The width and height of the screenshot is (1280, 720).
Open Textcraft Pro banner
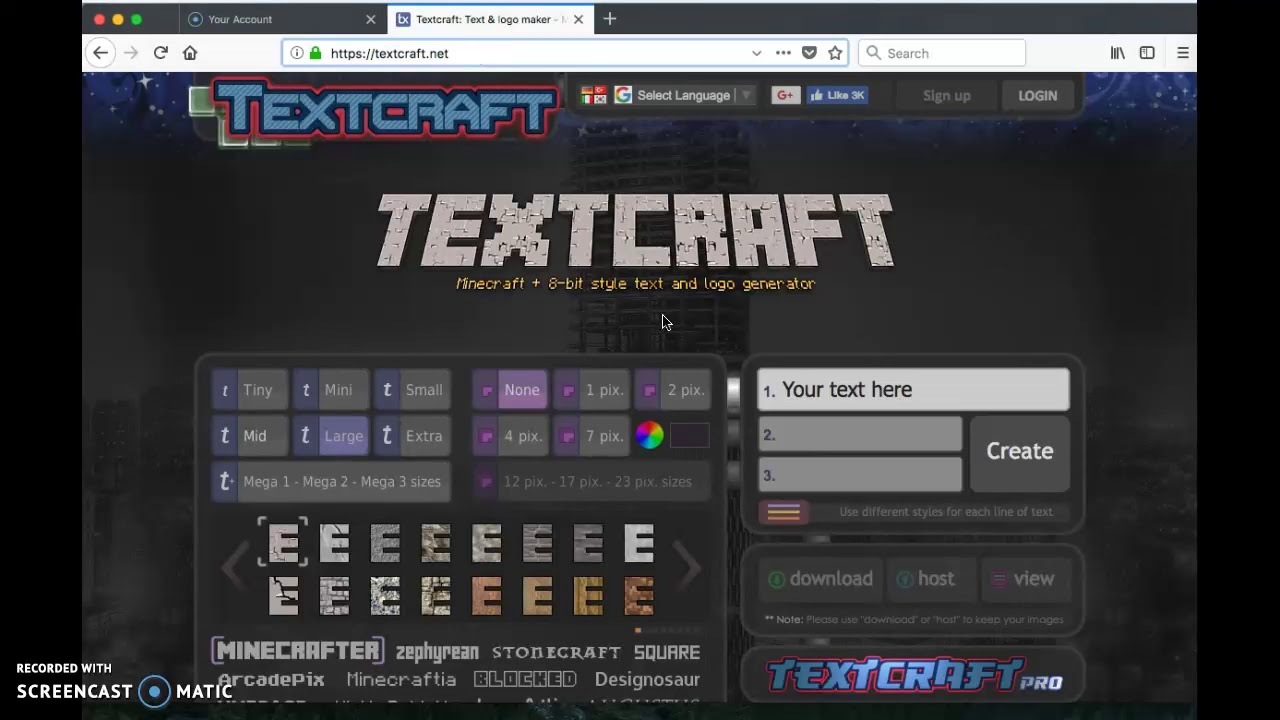click(913, 675)
